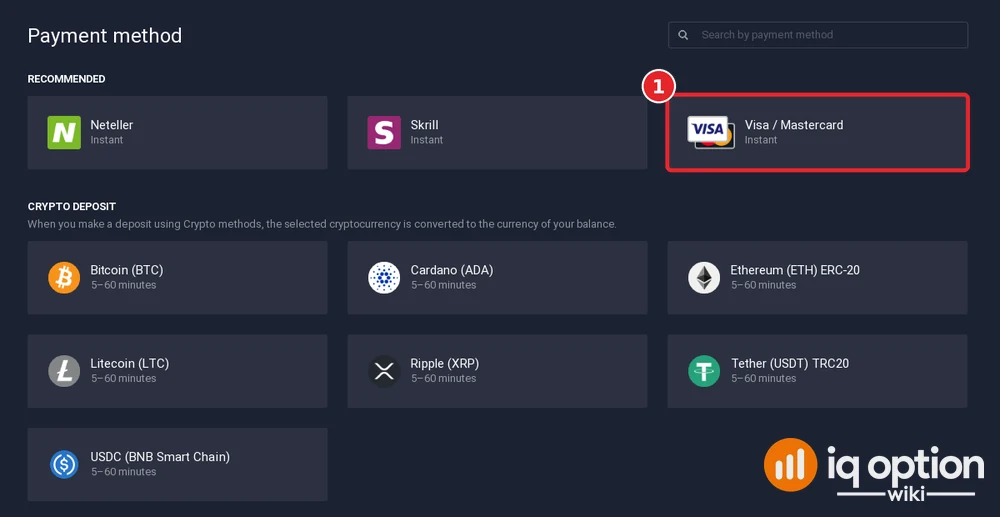The image size is (1000, 517).
Task: Click the gray Litecoin logo icon
Action: (64, 371)
